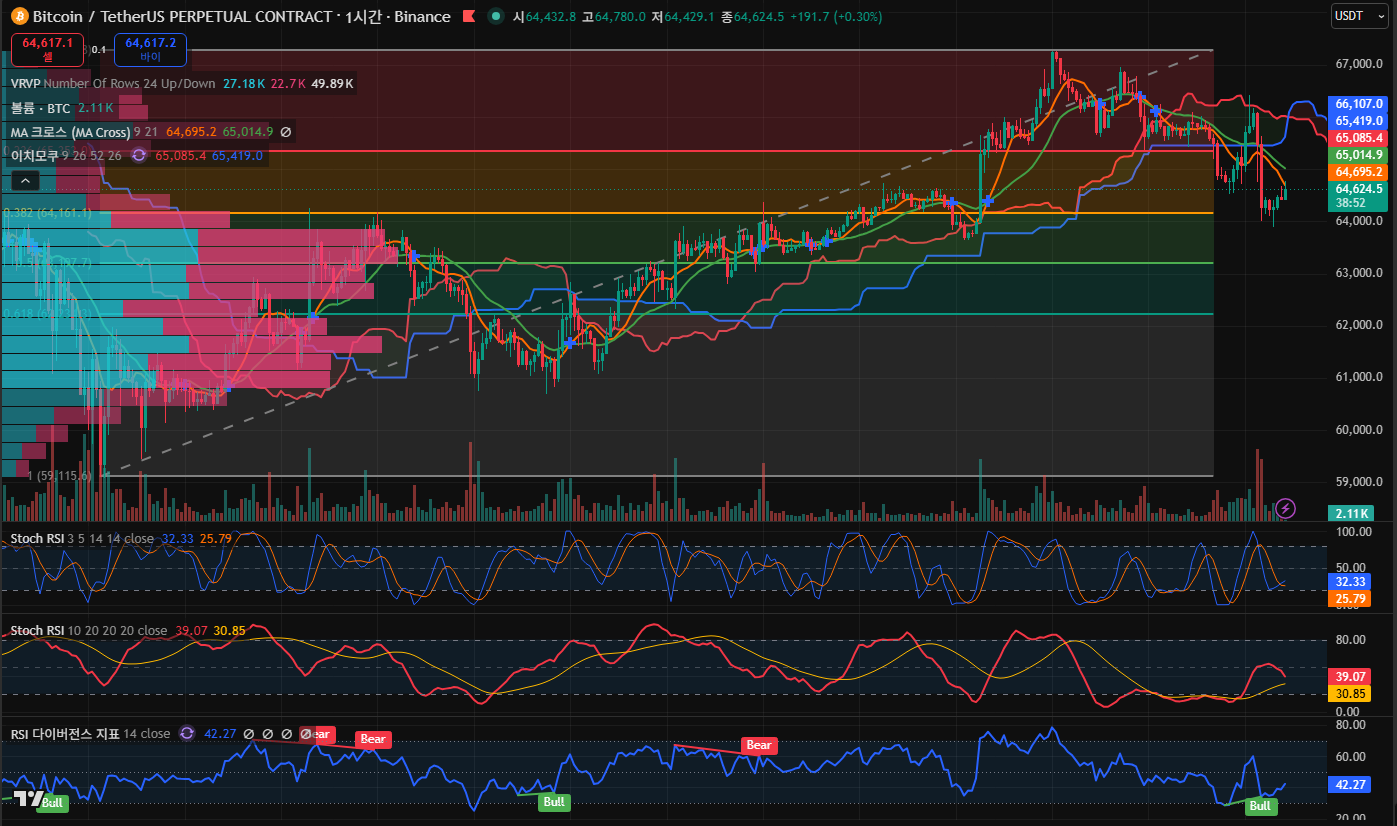The image size is (1397, 826).
Task: Click the open value 시64,432.8
Action: [545, 17]
